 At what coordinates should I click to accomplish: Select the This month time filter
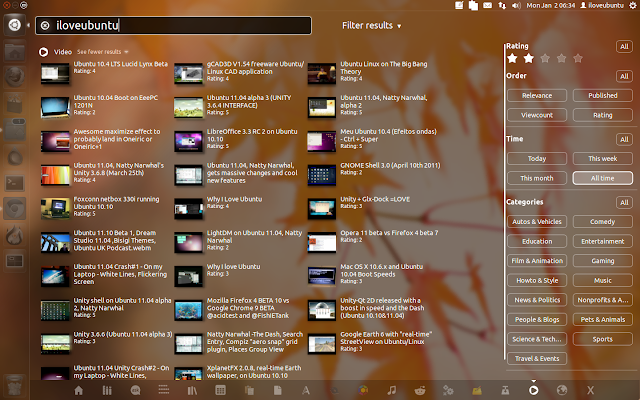537,178
